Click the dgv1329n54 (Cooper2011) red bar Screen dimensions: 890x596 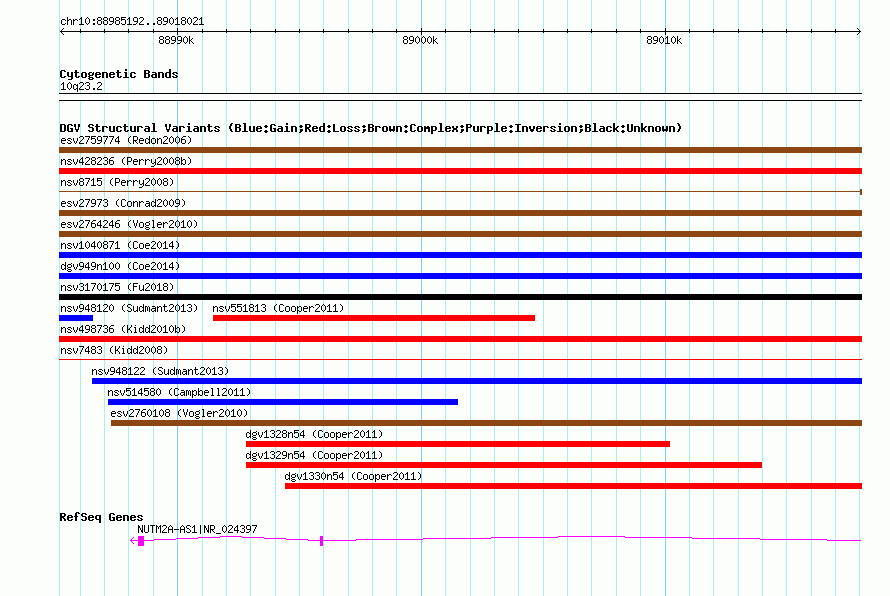pos(504,465)
